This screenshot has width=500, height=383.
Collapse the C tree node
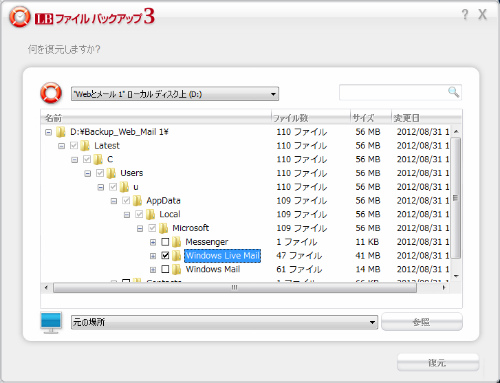pos(75,160)
